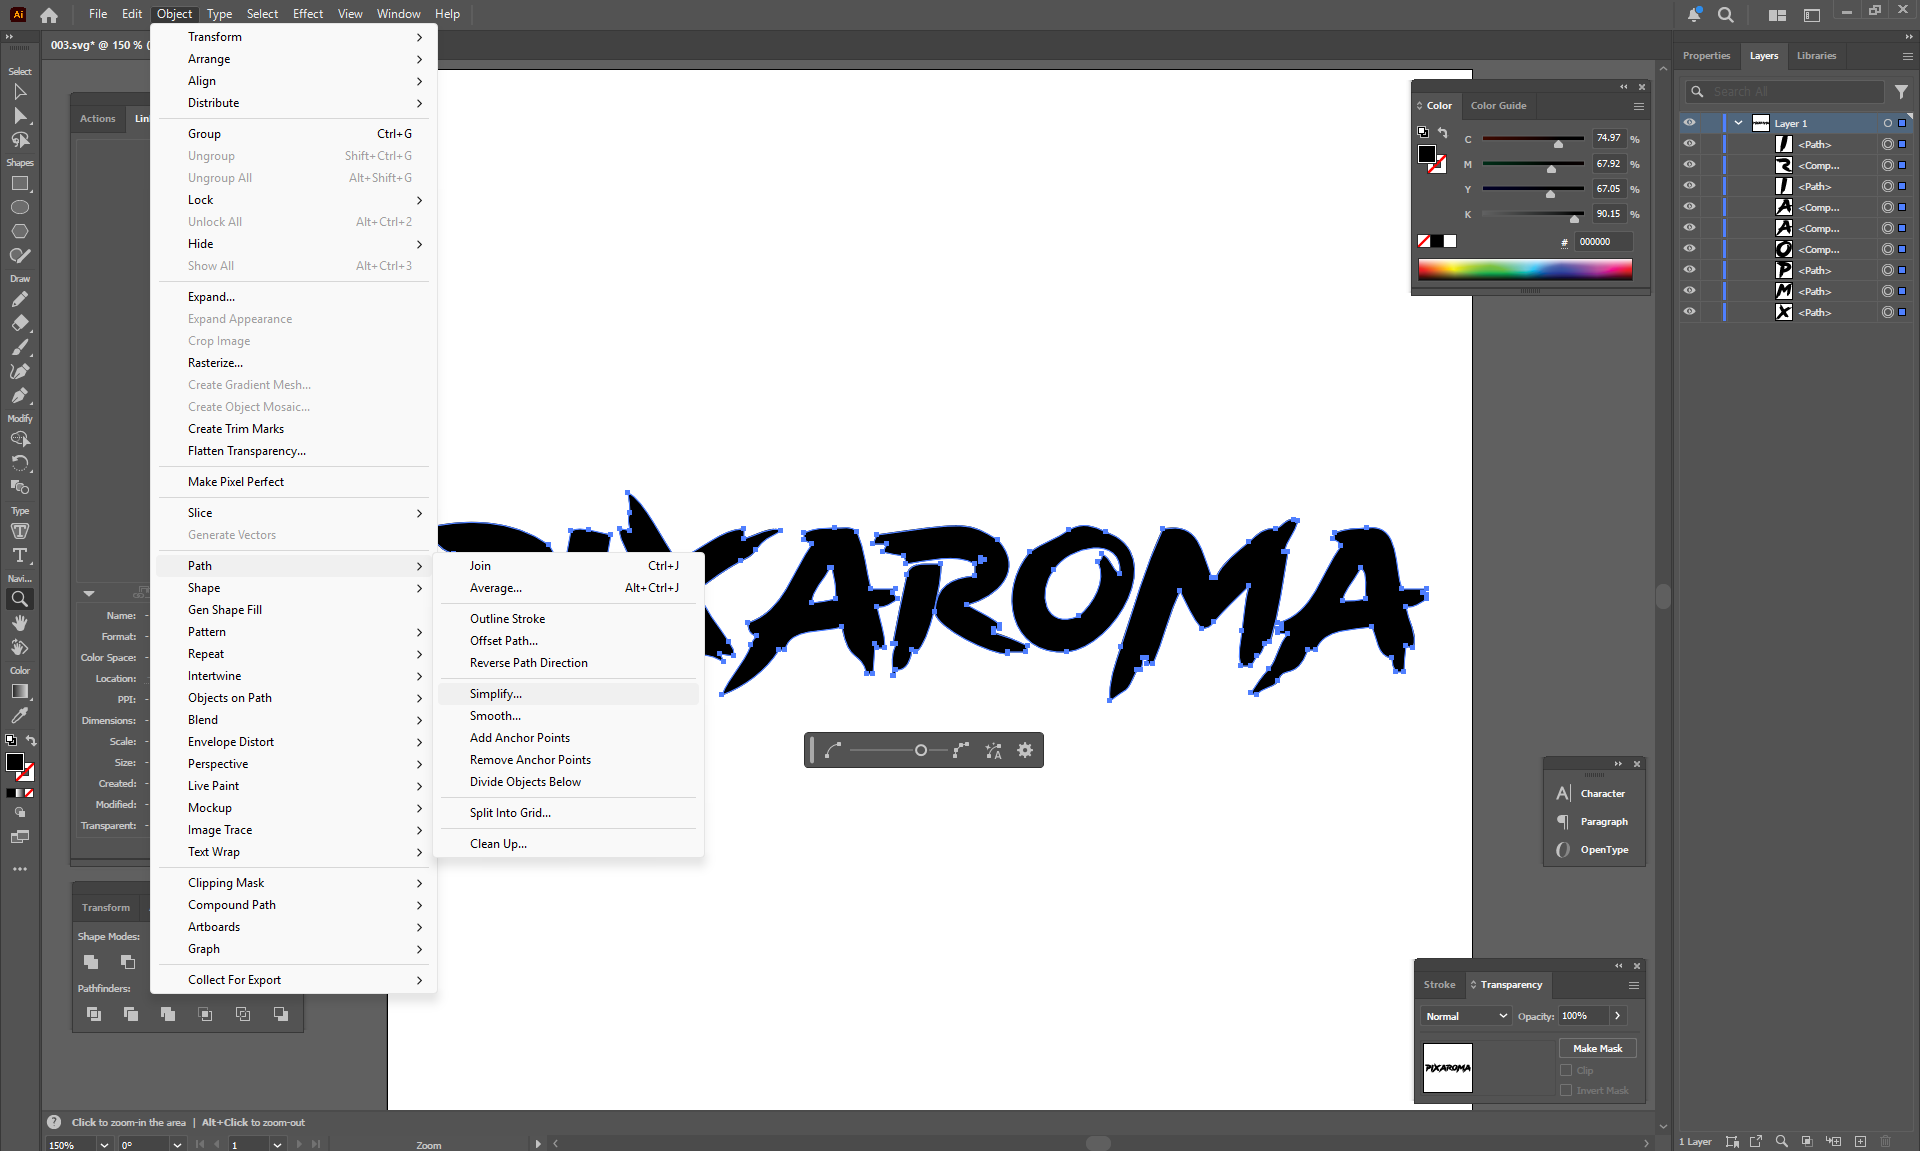Viewport: 1920px width, 1151px height.
Task: Select the Rotate tool
Action: click(x=19, y=463)
